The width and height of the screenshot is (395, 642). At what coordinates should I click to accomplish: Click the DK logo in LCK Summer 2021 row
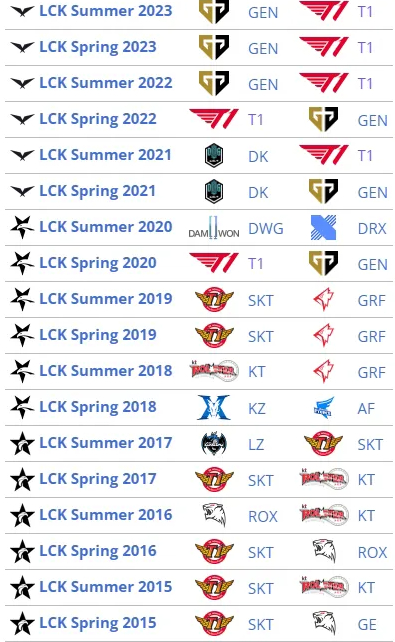(x=214, y=155)
